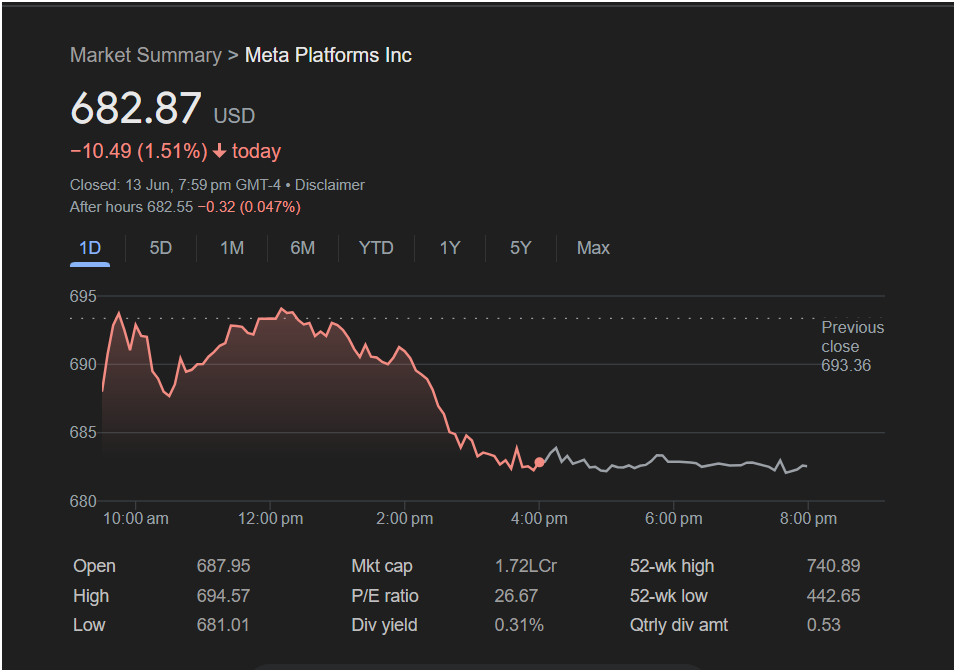This screenshot has height=672, width=956.
Task: Click the P/E ratio value 26.67
Action: click(516, 596)
